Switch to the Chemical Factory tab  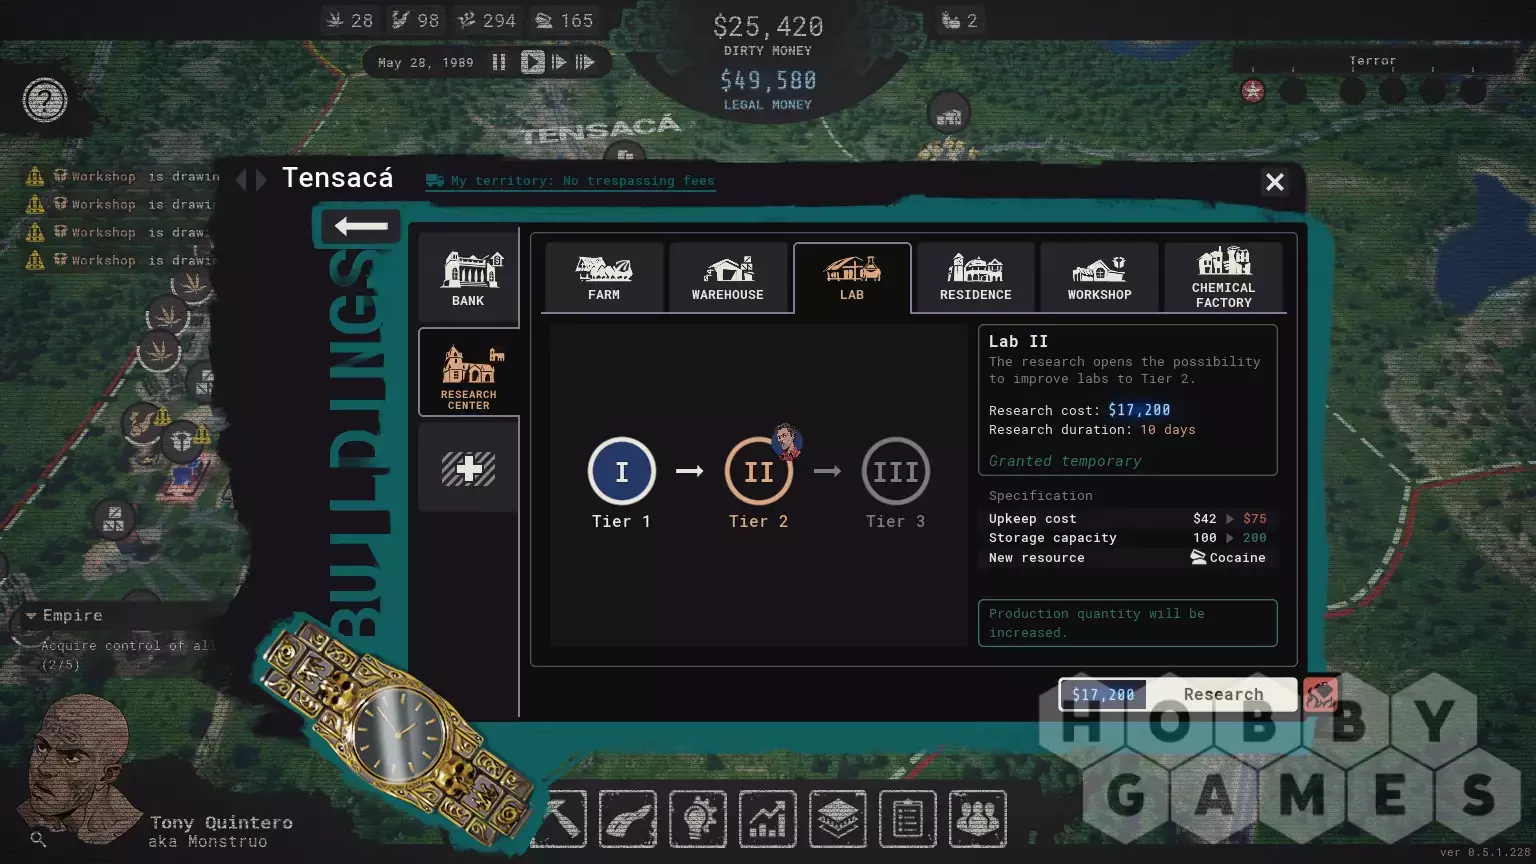(x=1223, y=278)
